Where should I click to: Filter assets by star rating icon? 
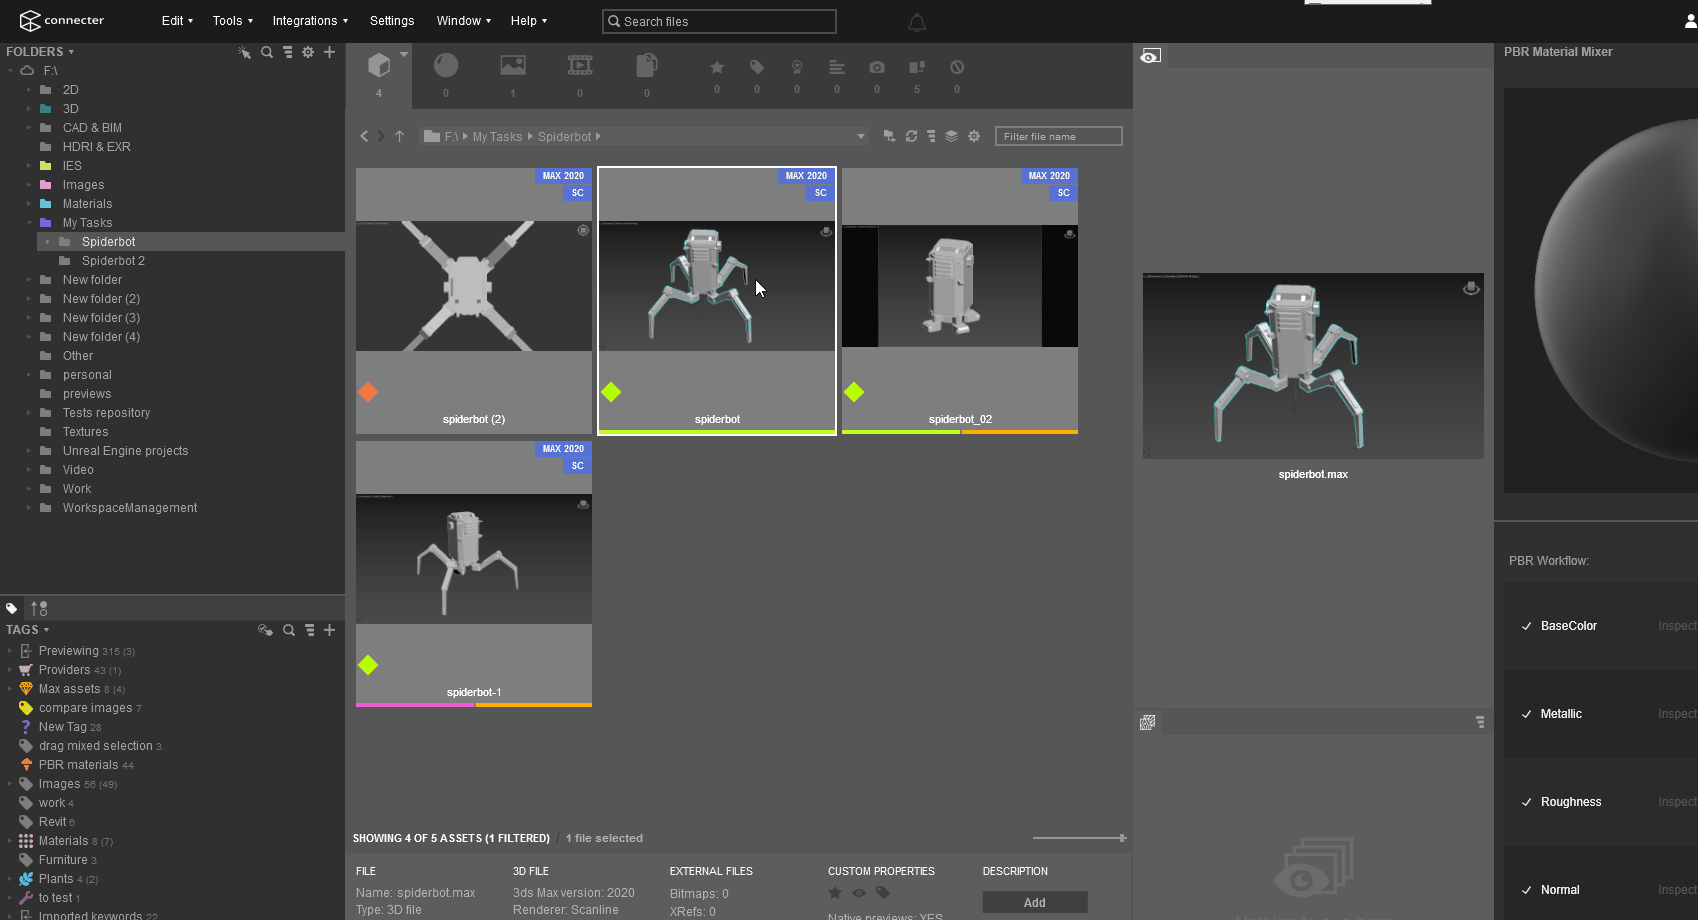click(x=717, y=67)
